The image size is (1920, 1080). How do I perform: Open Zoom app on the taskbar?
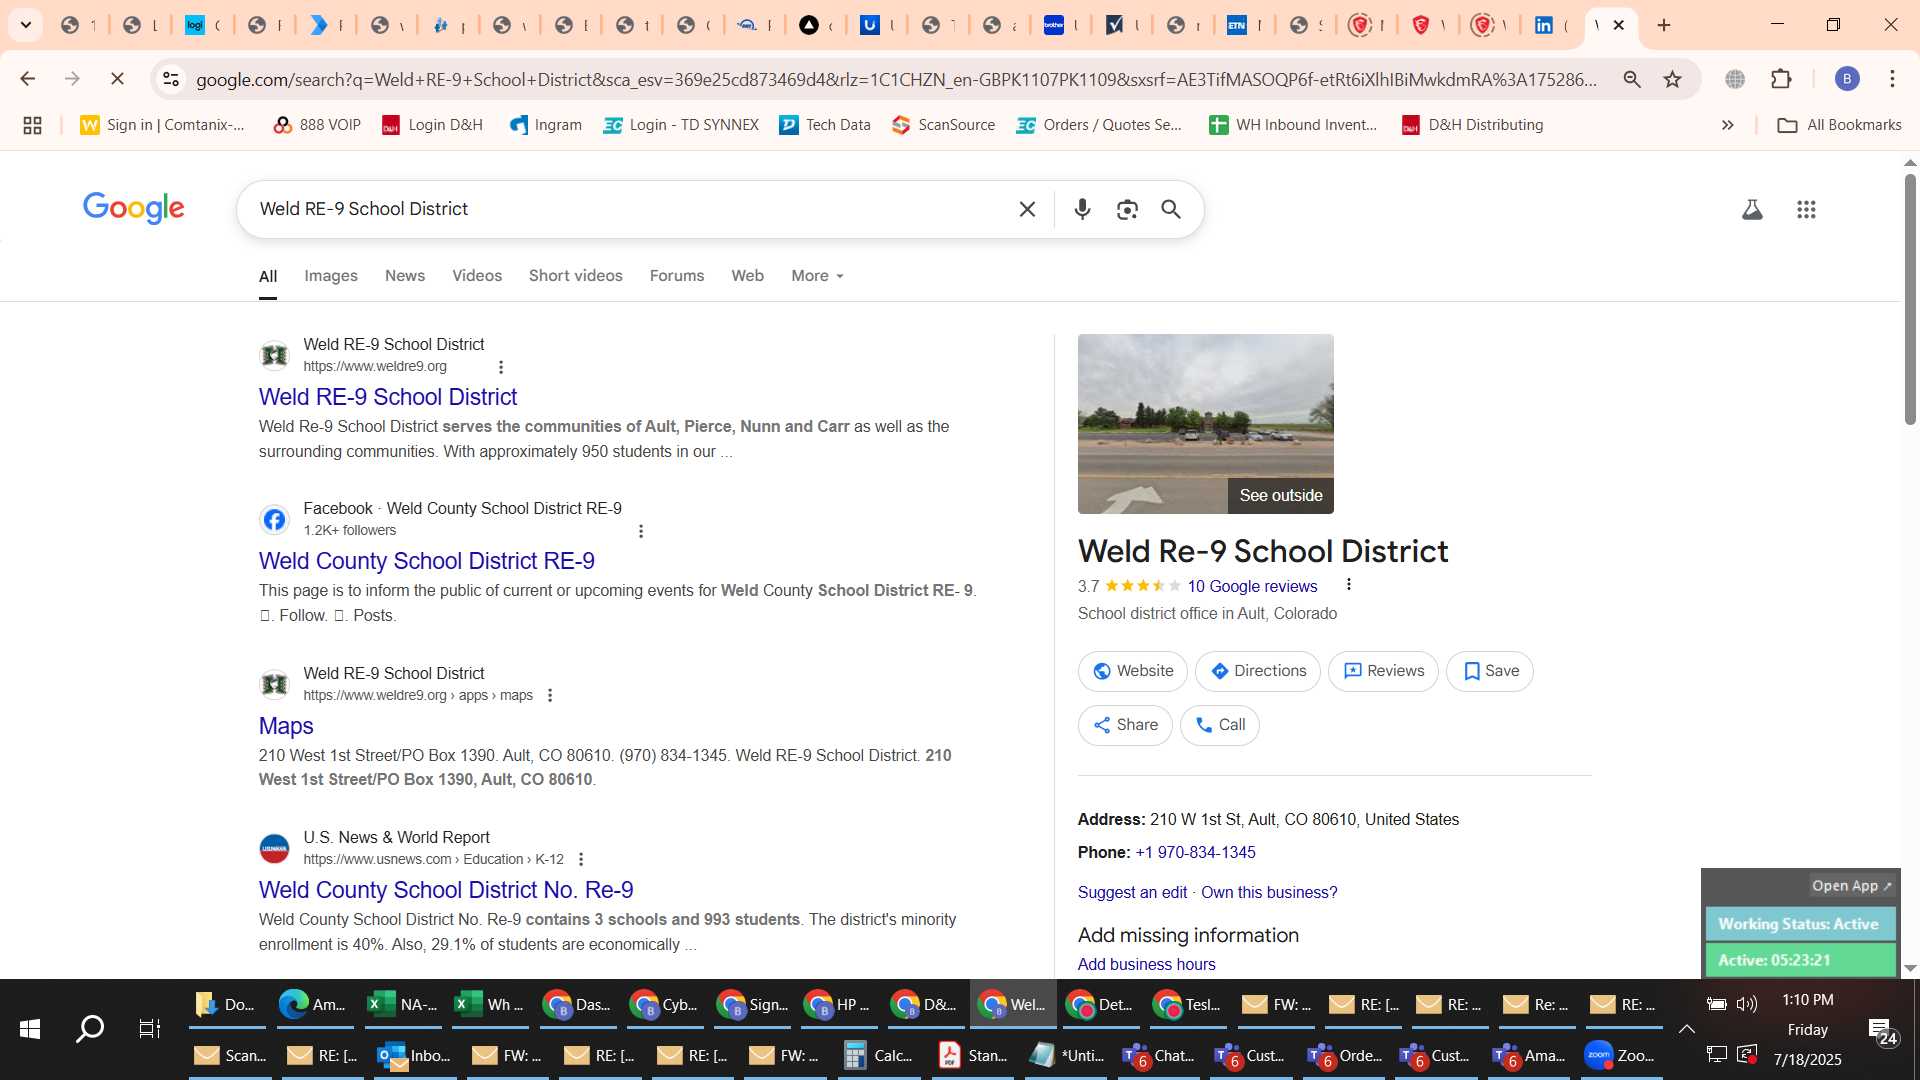tap(1620, 1055)
